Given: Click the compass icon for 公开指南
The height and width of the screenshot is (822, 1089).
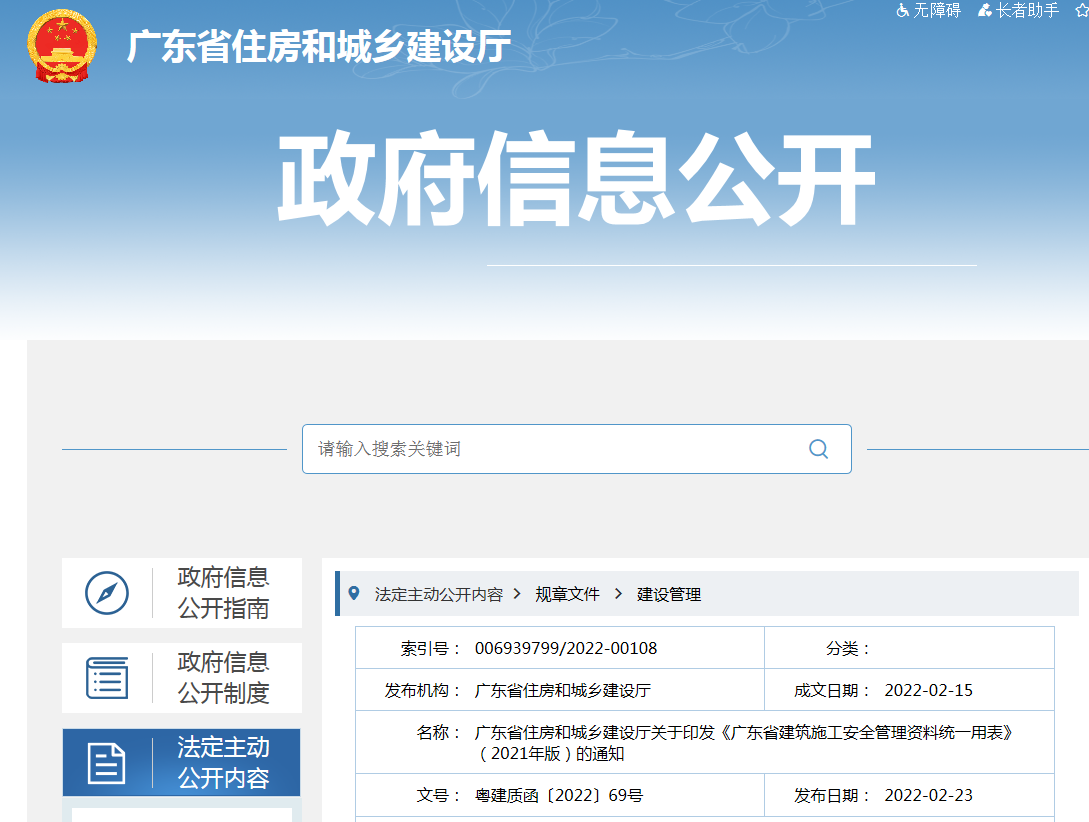Looking at the screenshot, I should coord(107,593).
